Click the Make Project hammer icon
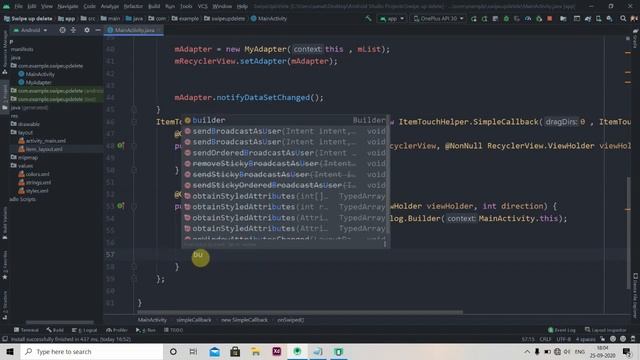The height and width of the screenshot is (360, 640). click(x=368, y=18)
